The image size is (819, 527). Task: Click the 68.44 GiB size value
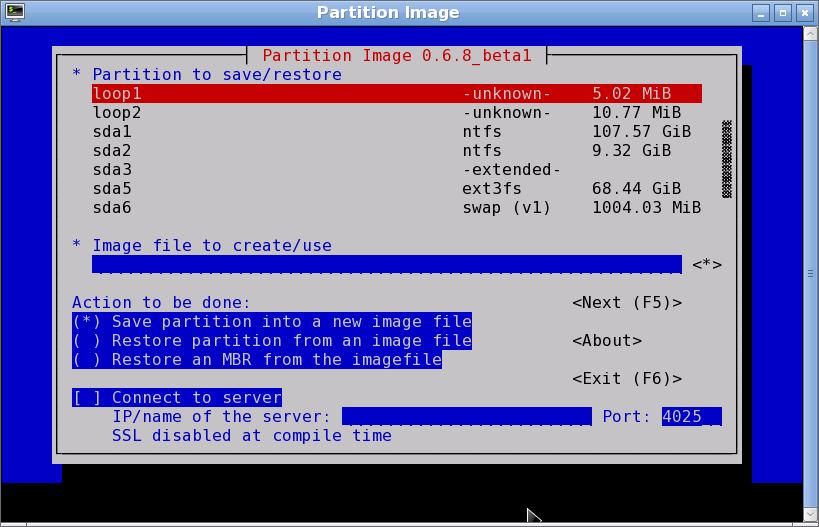coord(636,189)
